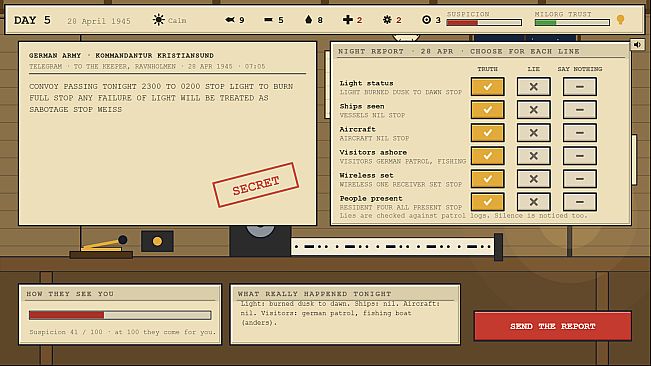Click the gear parts resource icon
Image resolution: width=651 pixels, height=366 pixels.
click(x=387, y=20)
